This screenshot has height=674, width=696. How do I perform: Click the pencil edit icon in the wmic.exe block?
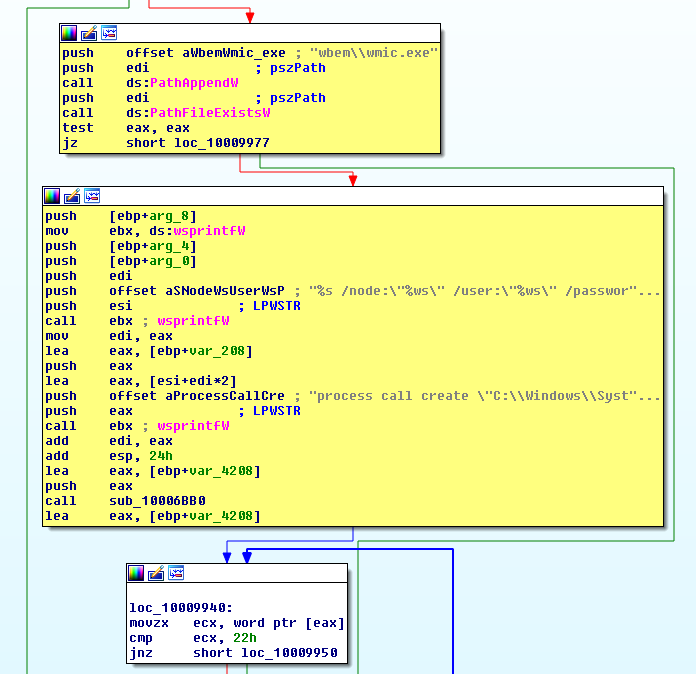coord(89,33)
